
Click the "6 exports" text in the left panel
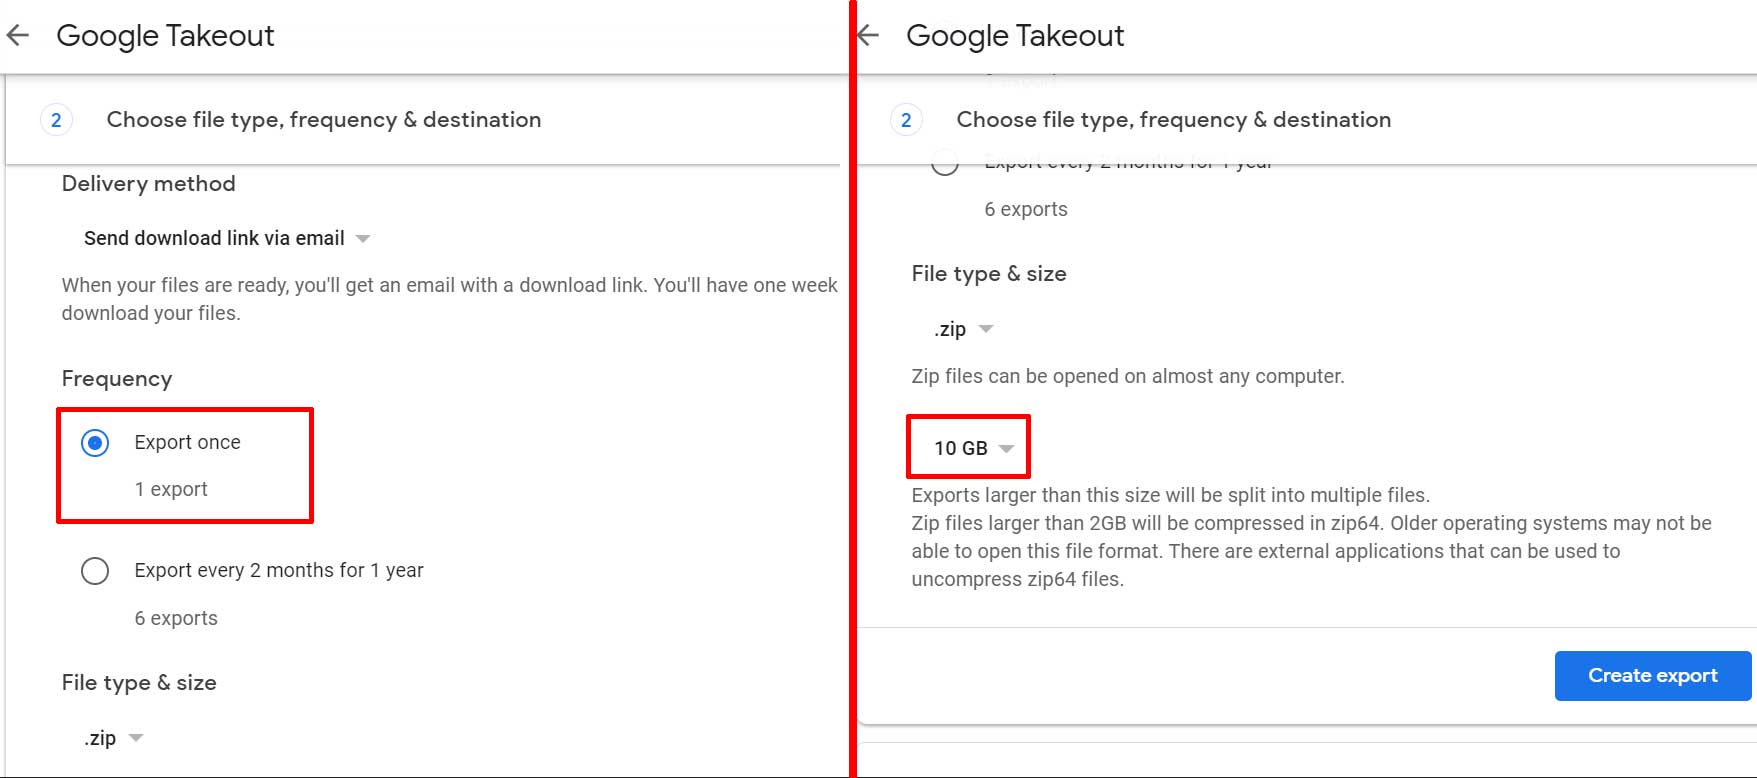[176, 618]
